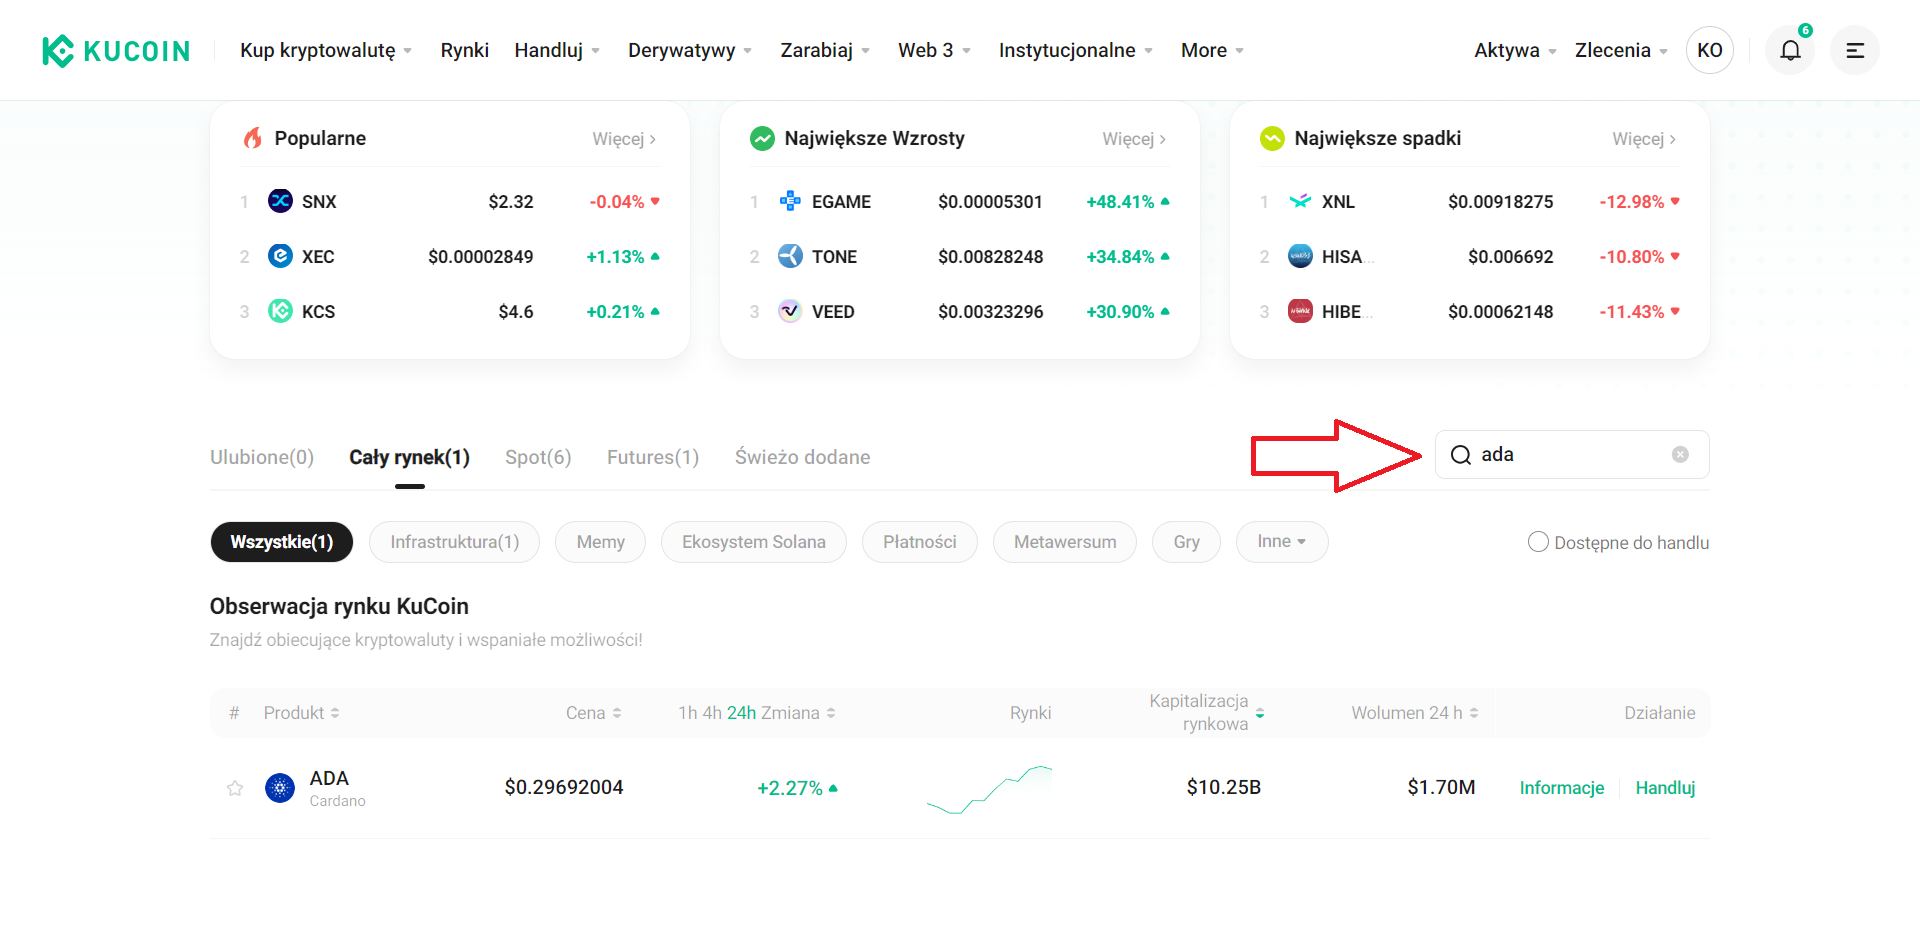
Task: Expand the Derywatywy dropdown
Action: 690,50
